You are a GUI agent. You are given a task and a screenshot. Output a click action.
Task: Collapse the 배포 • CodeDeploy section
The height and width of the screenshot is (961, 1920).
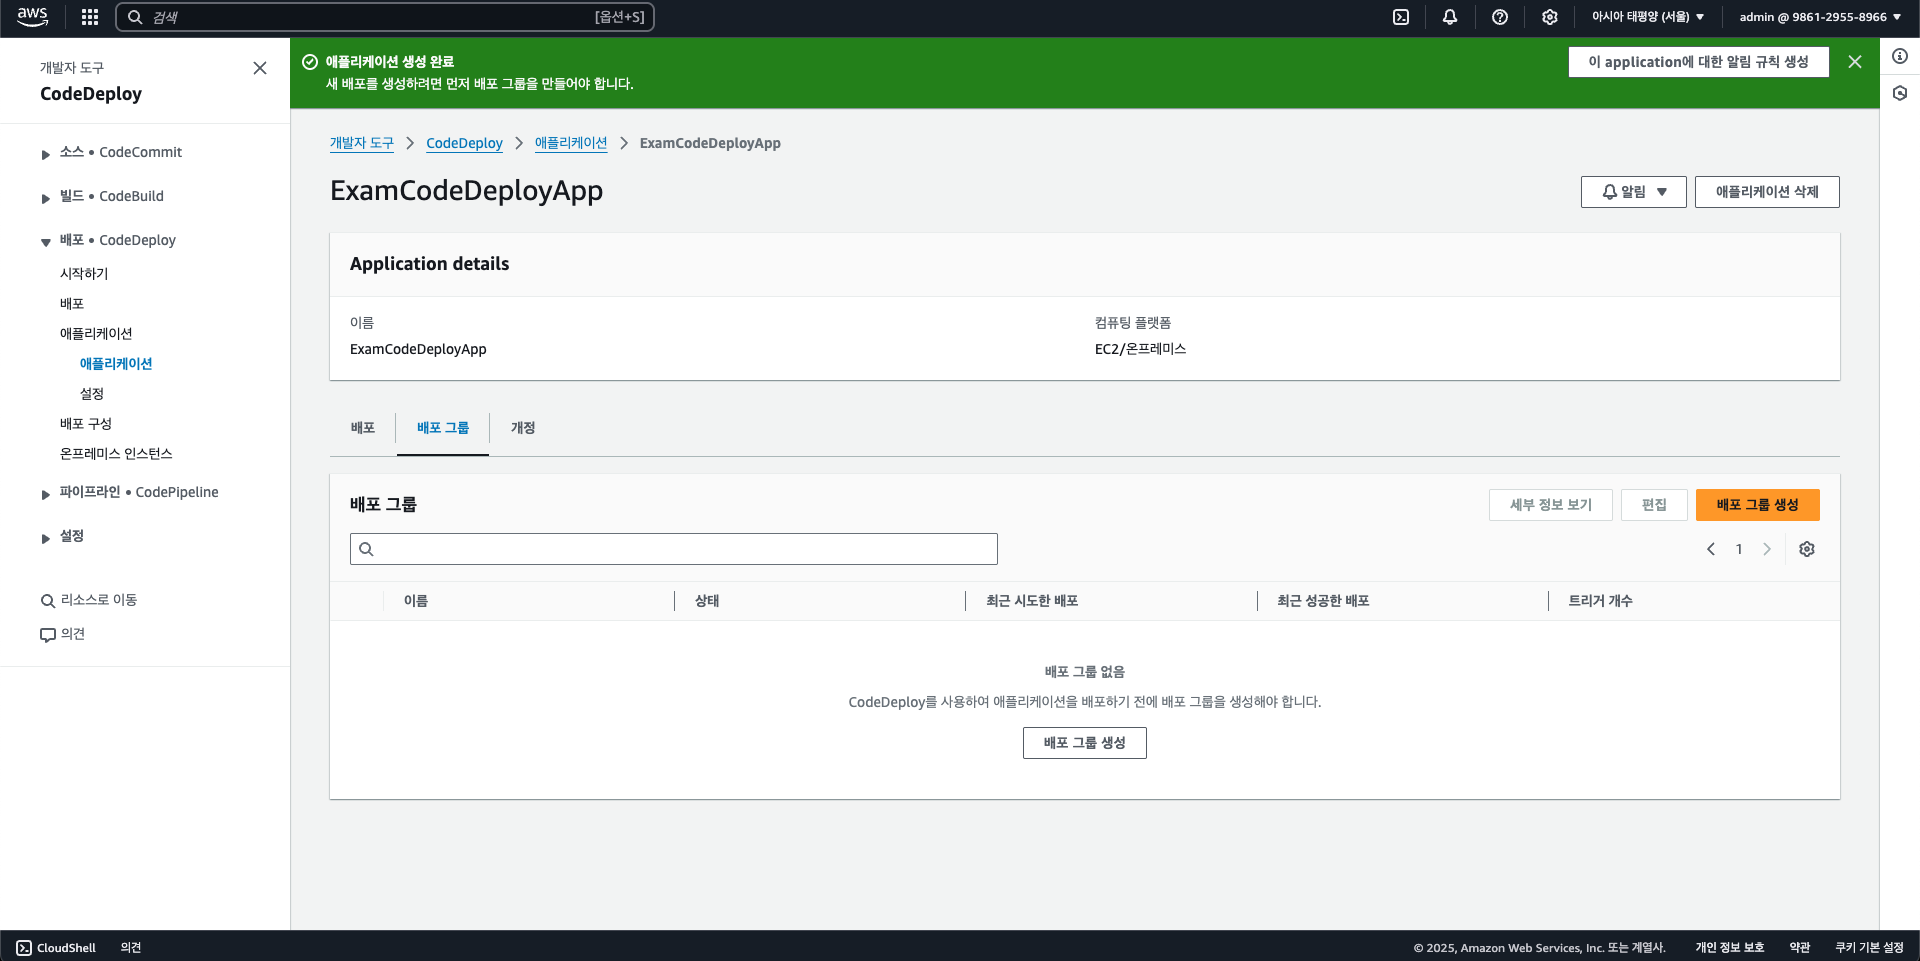(46, 242)
